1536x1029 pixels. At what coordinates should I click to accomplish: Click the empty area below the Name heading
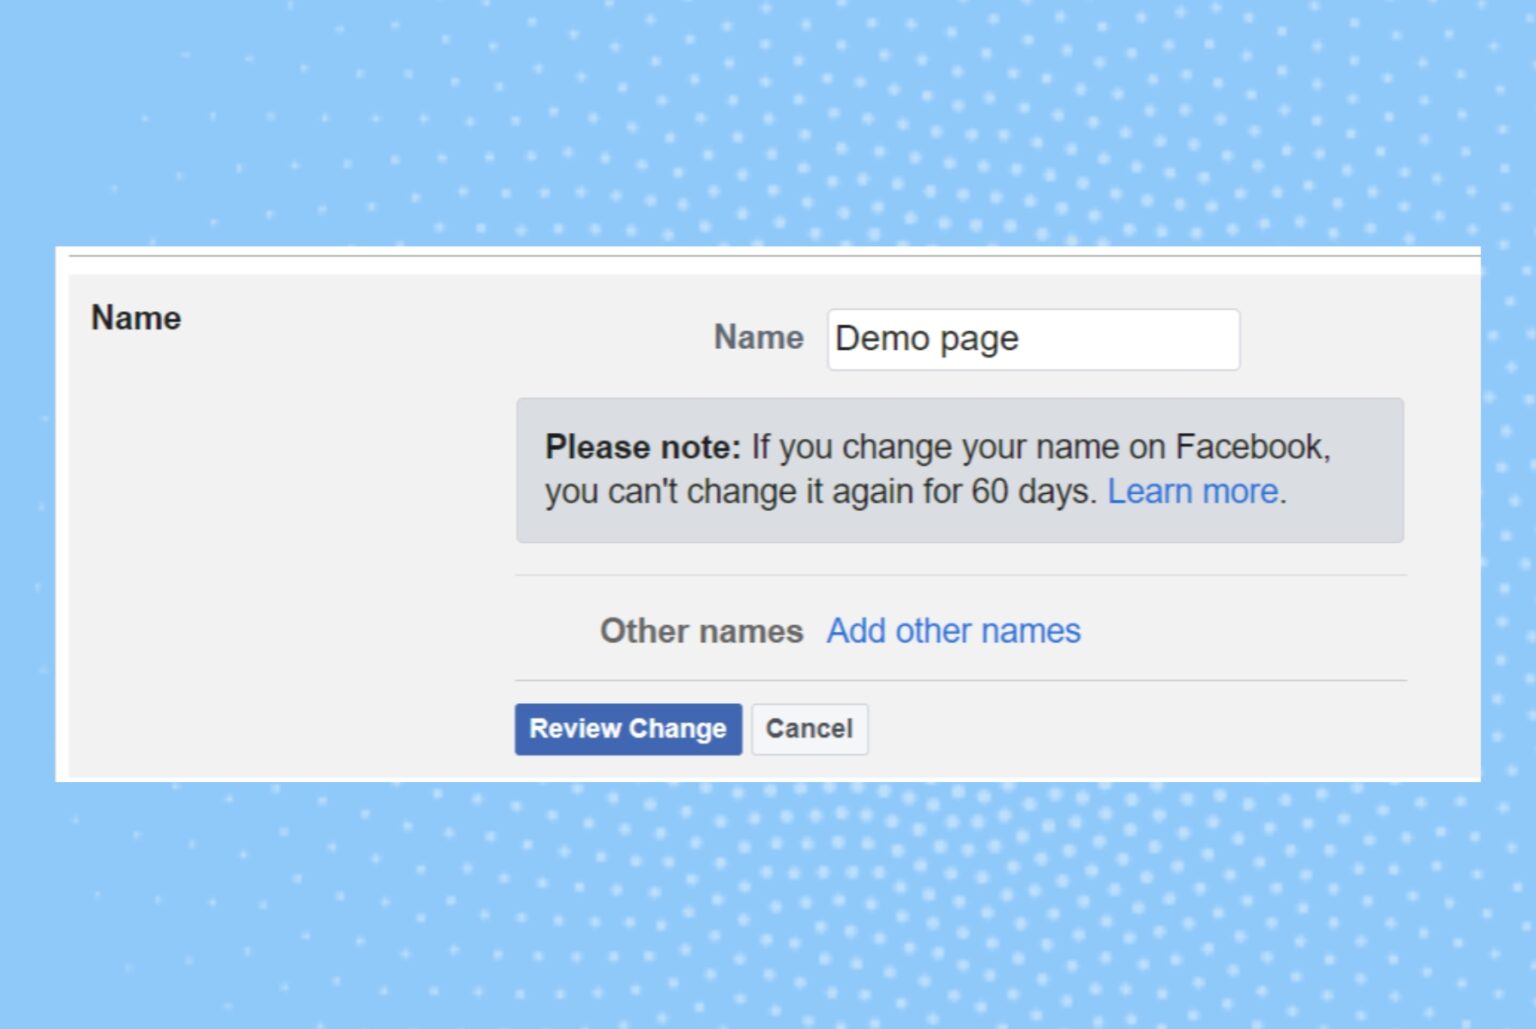tap(250, 550)
